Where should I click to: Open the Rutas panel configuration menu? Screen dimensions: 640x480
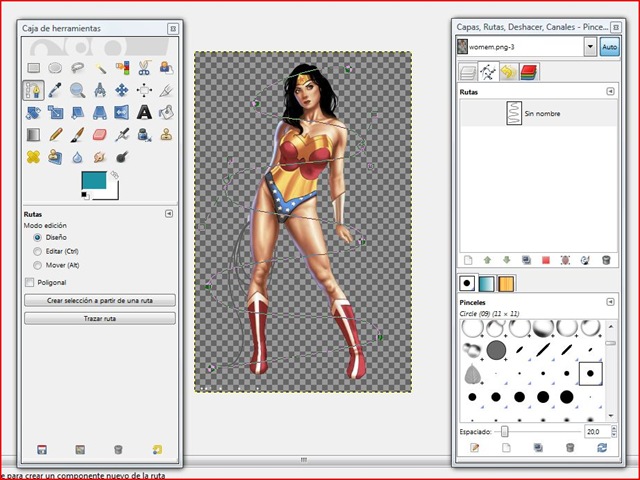(x=609, y=91)
